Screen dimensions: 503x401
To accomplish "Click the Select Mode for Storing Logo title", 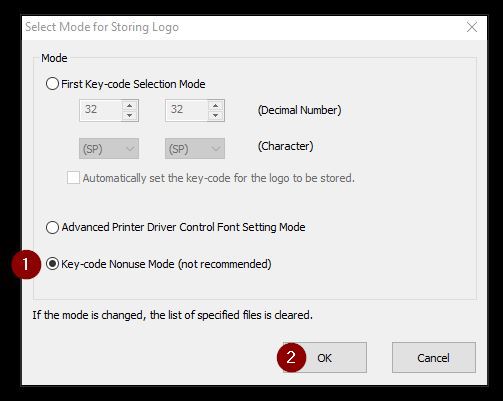I will click(102, 27).
